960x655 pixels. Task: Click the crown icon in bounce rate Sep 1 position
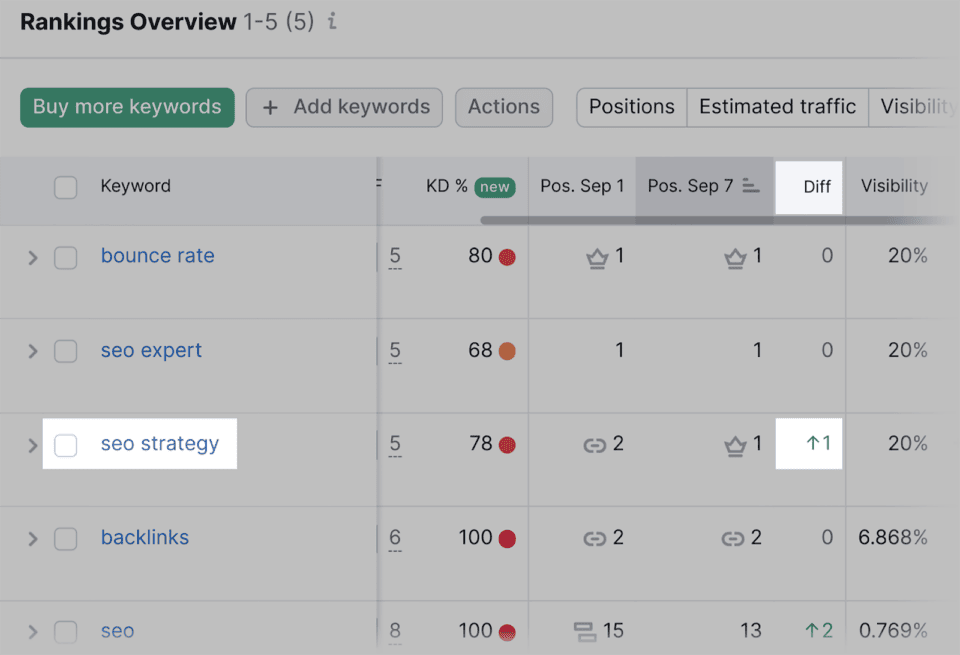(597, 258)
